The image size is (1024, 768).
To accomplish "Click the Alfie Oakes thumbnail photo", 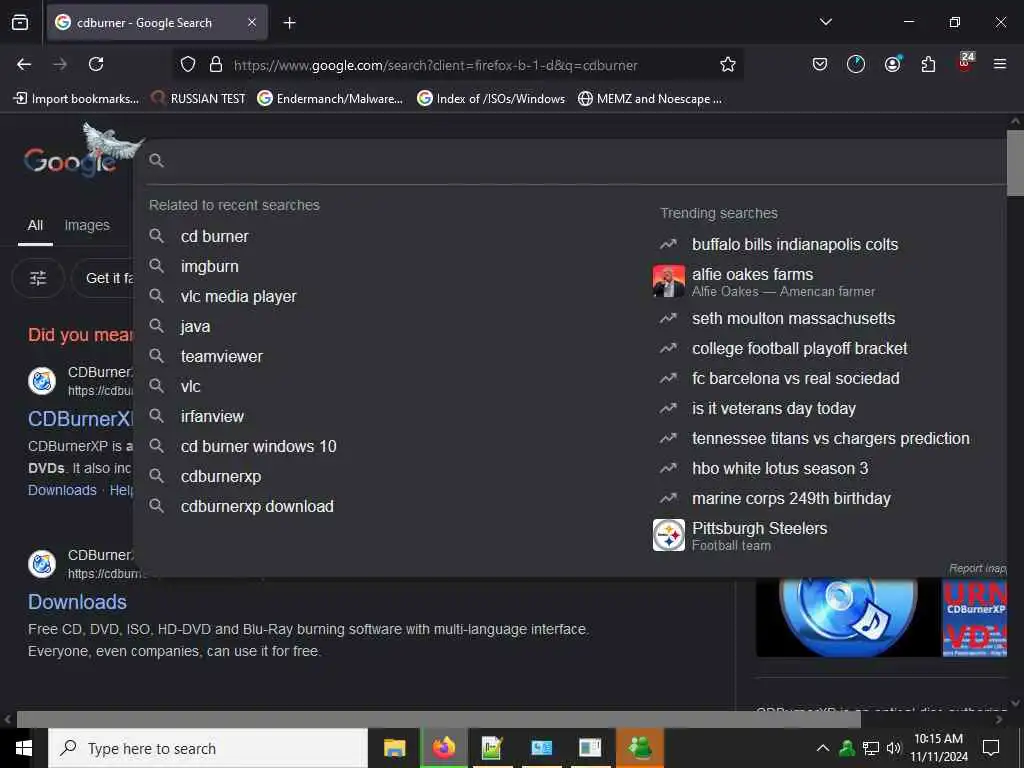I will (669, 281).
